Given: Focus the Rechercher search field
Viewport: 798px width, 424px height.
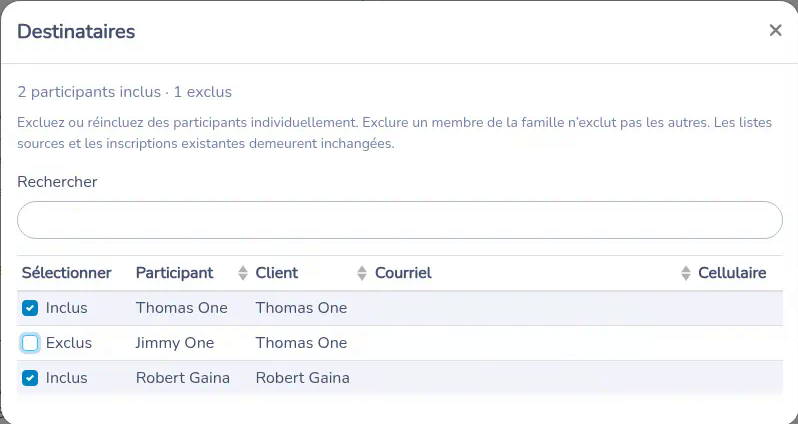Looking at the screenshot, I should point(400,220).
